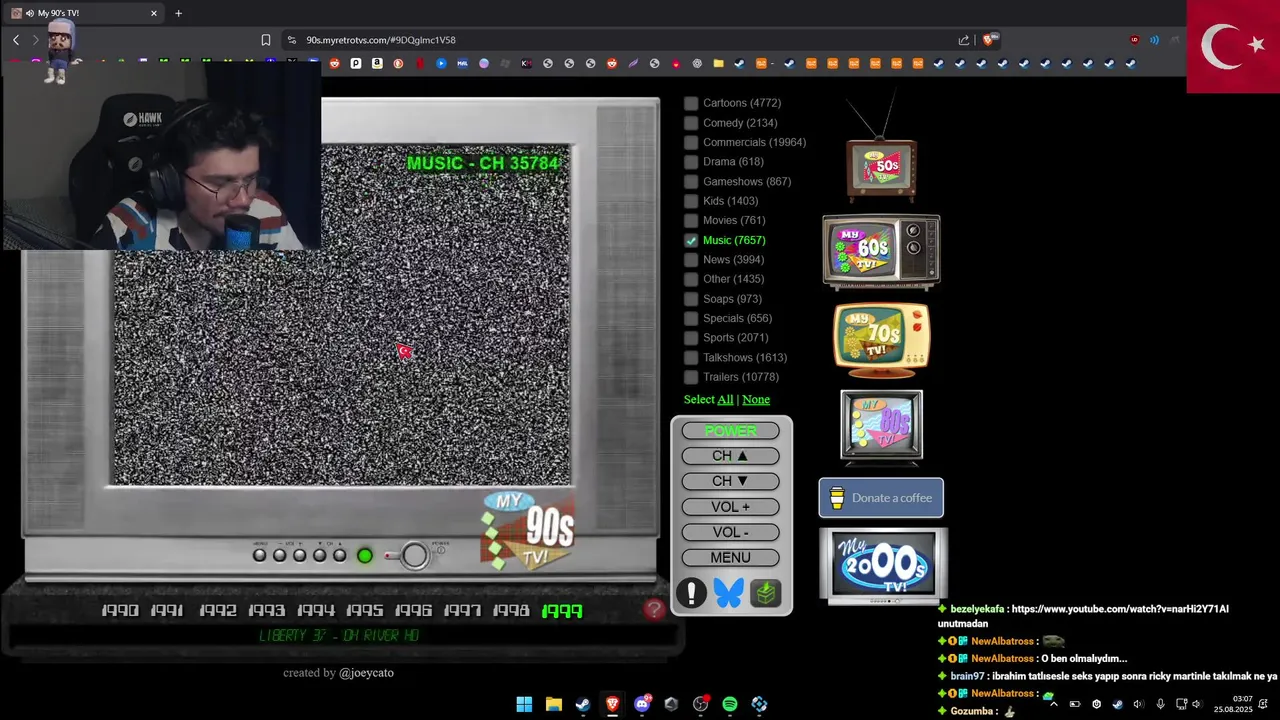Open the red question mark help
Image resolution: width=1280 pixels, height=720 pixels.
point(654,609)
